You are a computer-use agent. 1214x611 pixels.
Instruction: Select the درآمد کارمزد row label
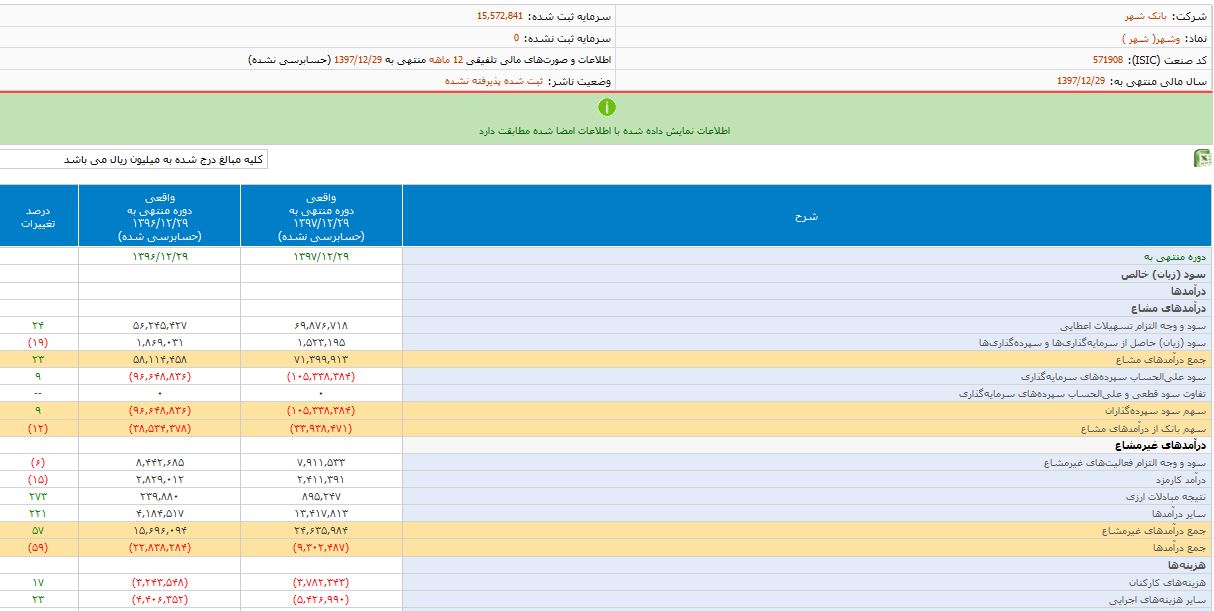click(1177, 480)
